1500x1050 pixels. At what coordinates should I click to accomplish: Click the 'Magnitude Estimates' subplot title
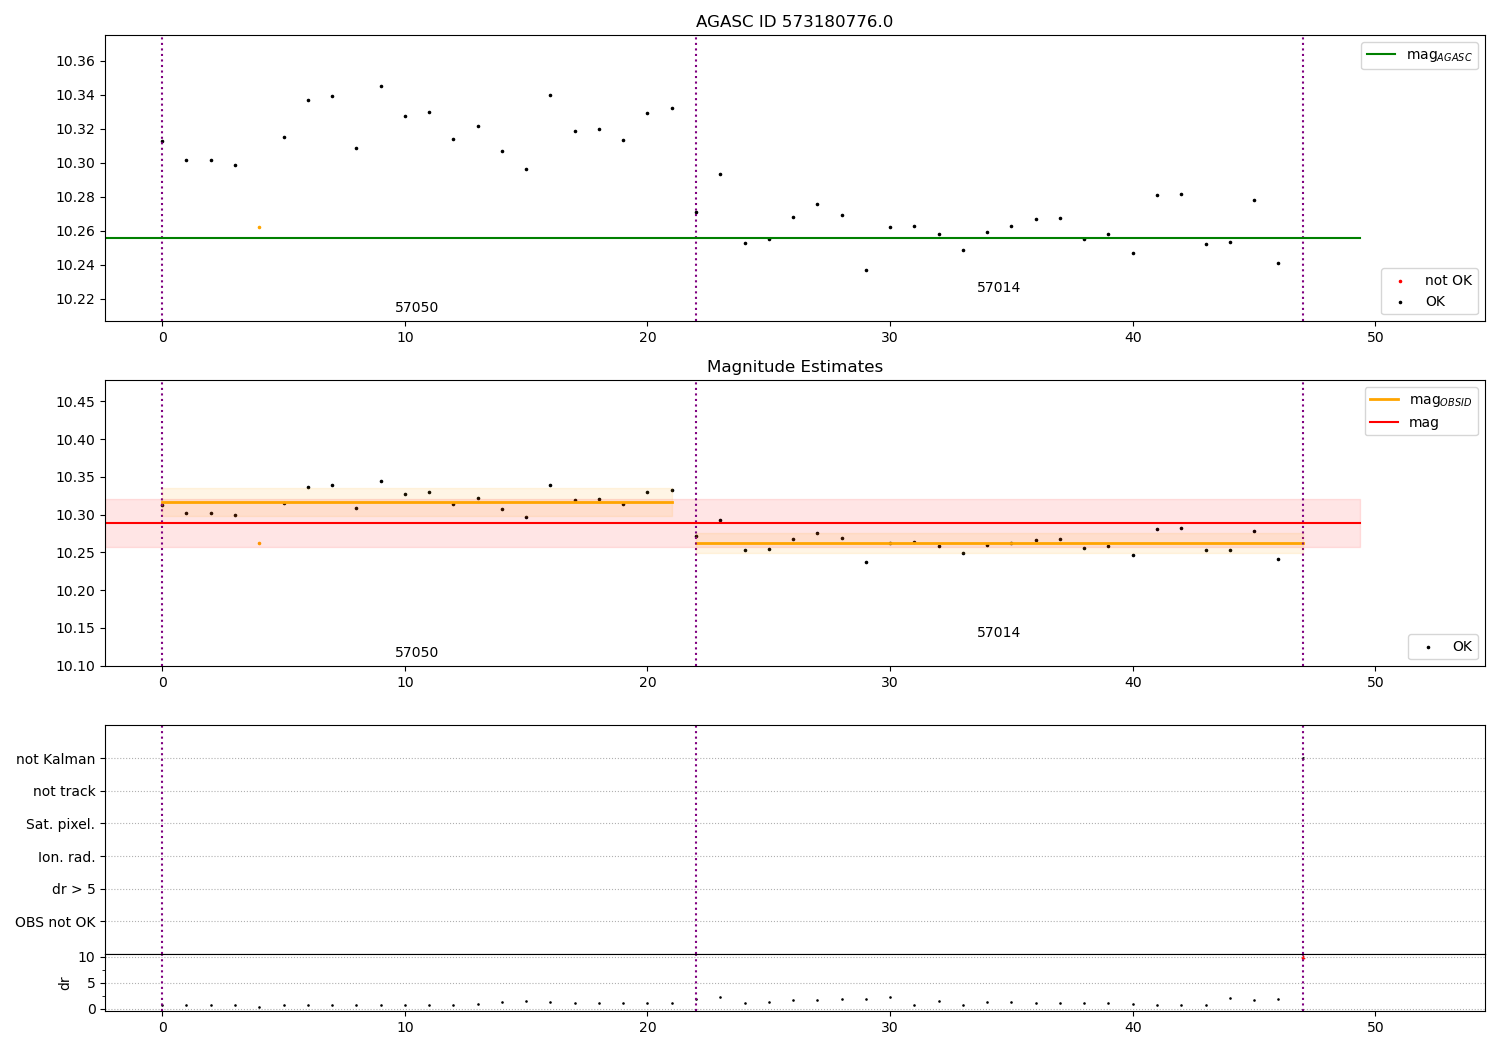(x=794, y=367)
